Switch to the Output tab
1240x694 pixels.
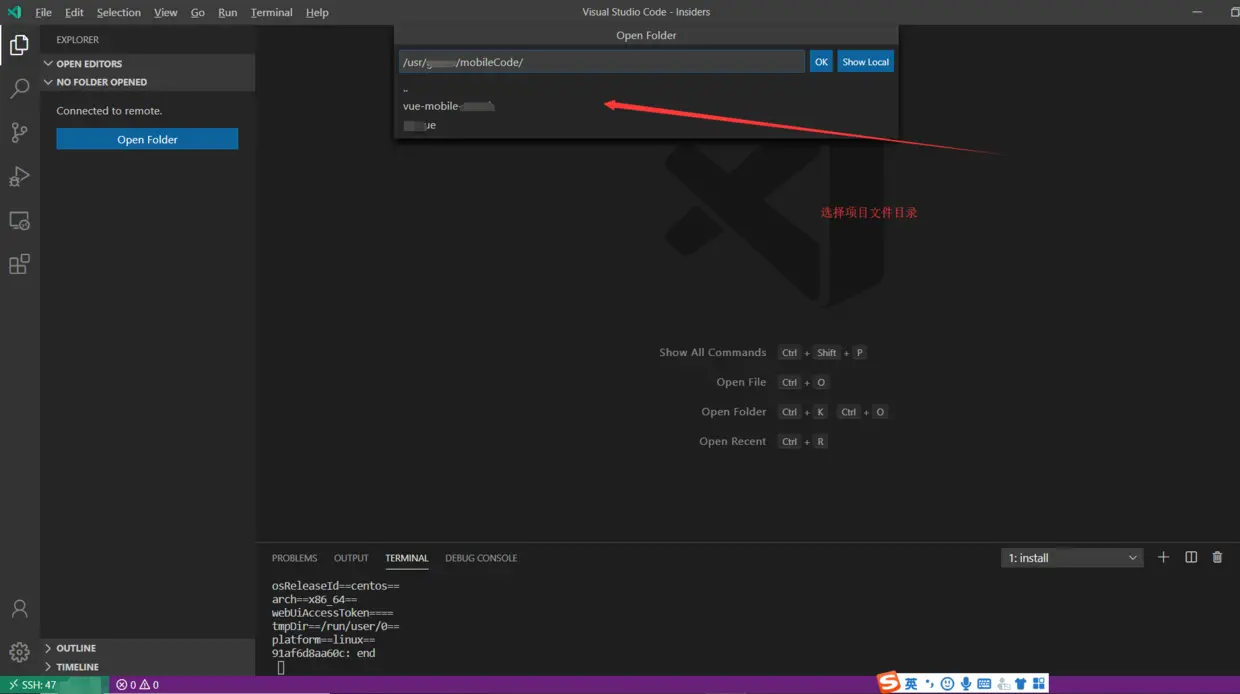pos(351,558)
